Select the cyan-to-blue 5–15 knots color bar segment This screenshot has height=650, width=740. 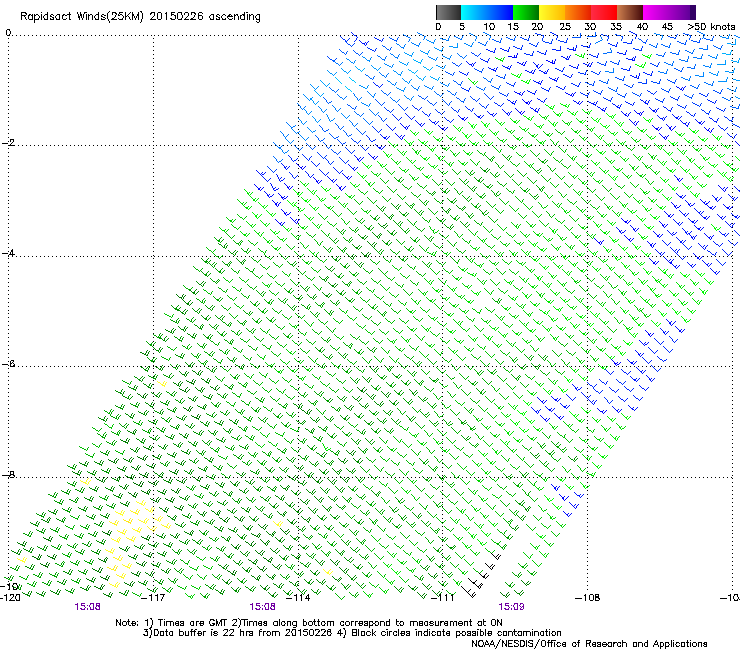click(x=487, y=12)
